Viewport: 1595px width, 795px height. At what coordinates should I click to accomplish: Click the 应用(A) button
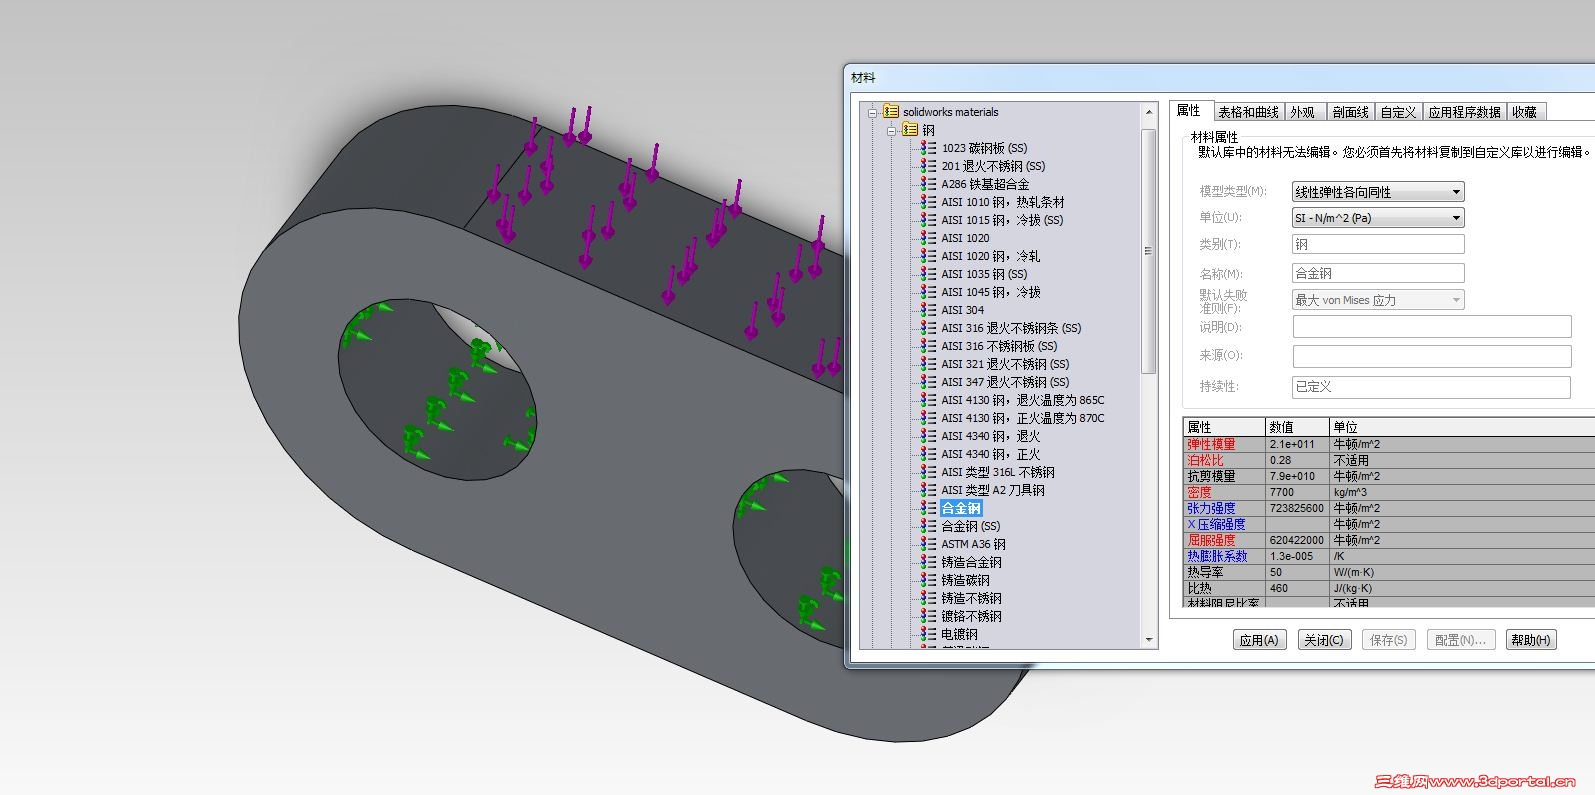[x=1259, y=640]
